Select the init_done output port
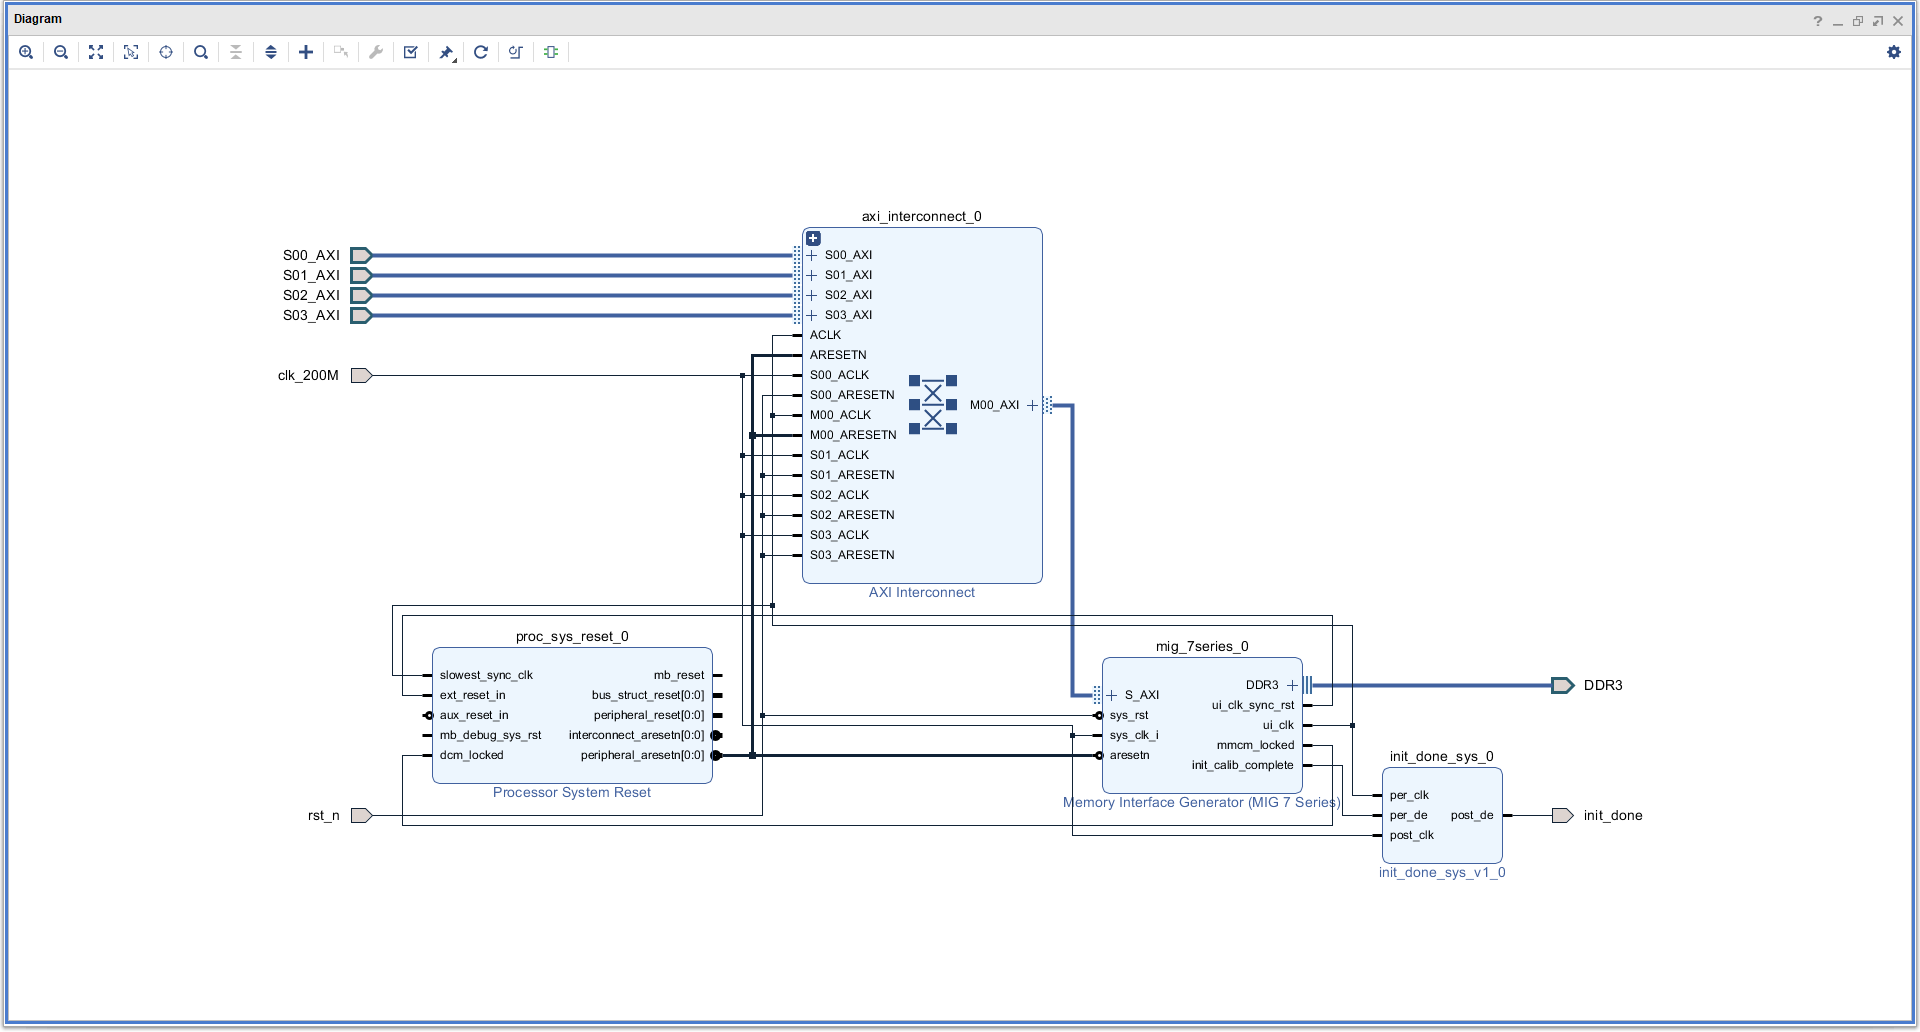The width and height of the screenshot is (1920, 1032). 1562,815
